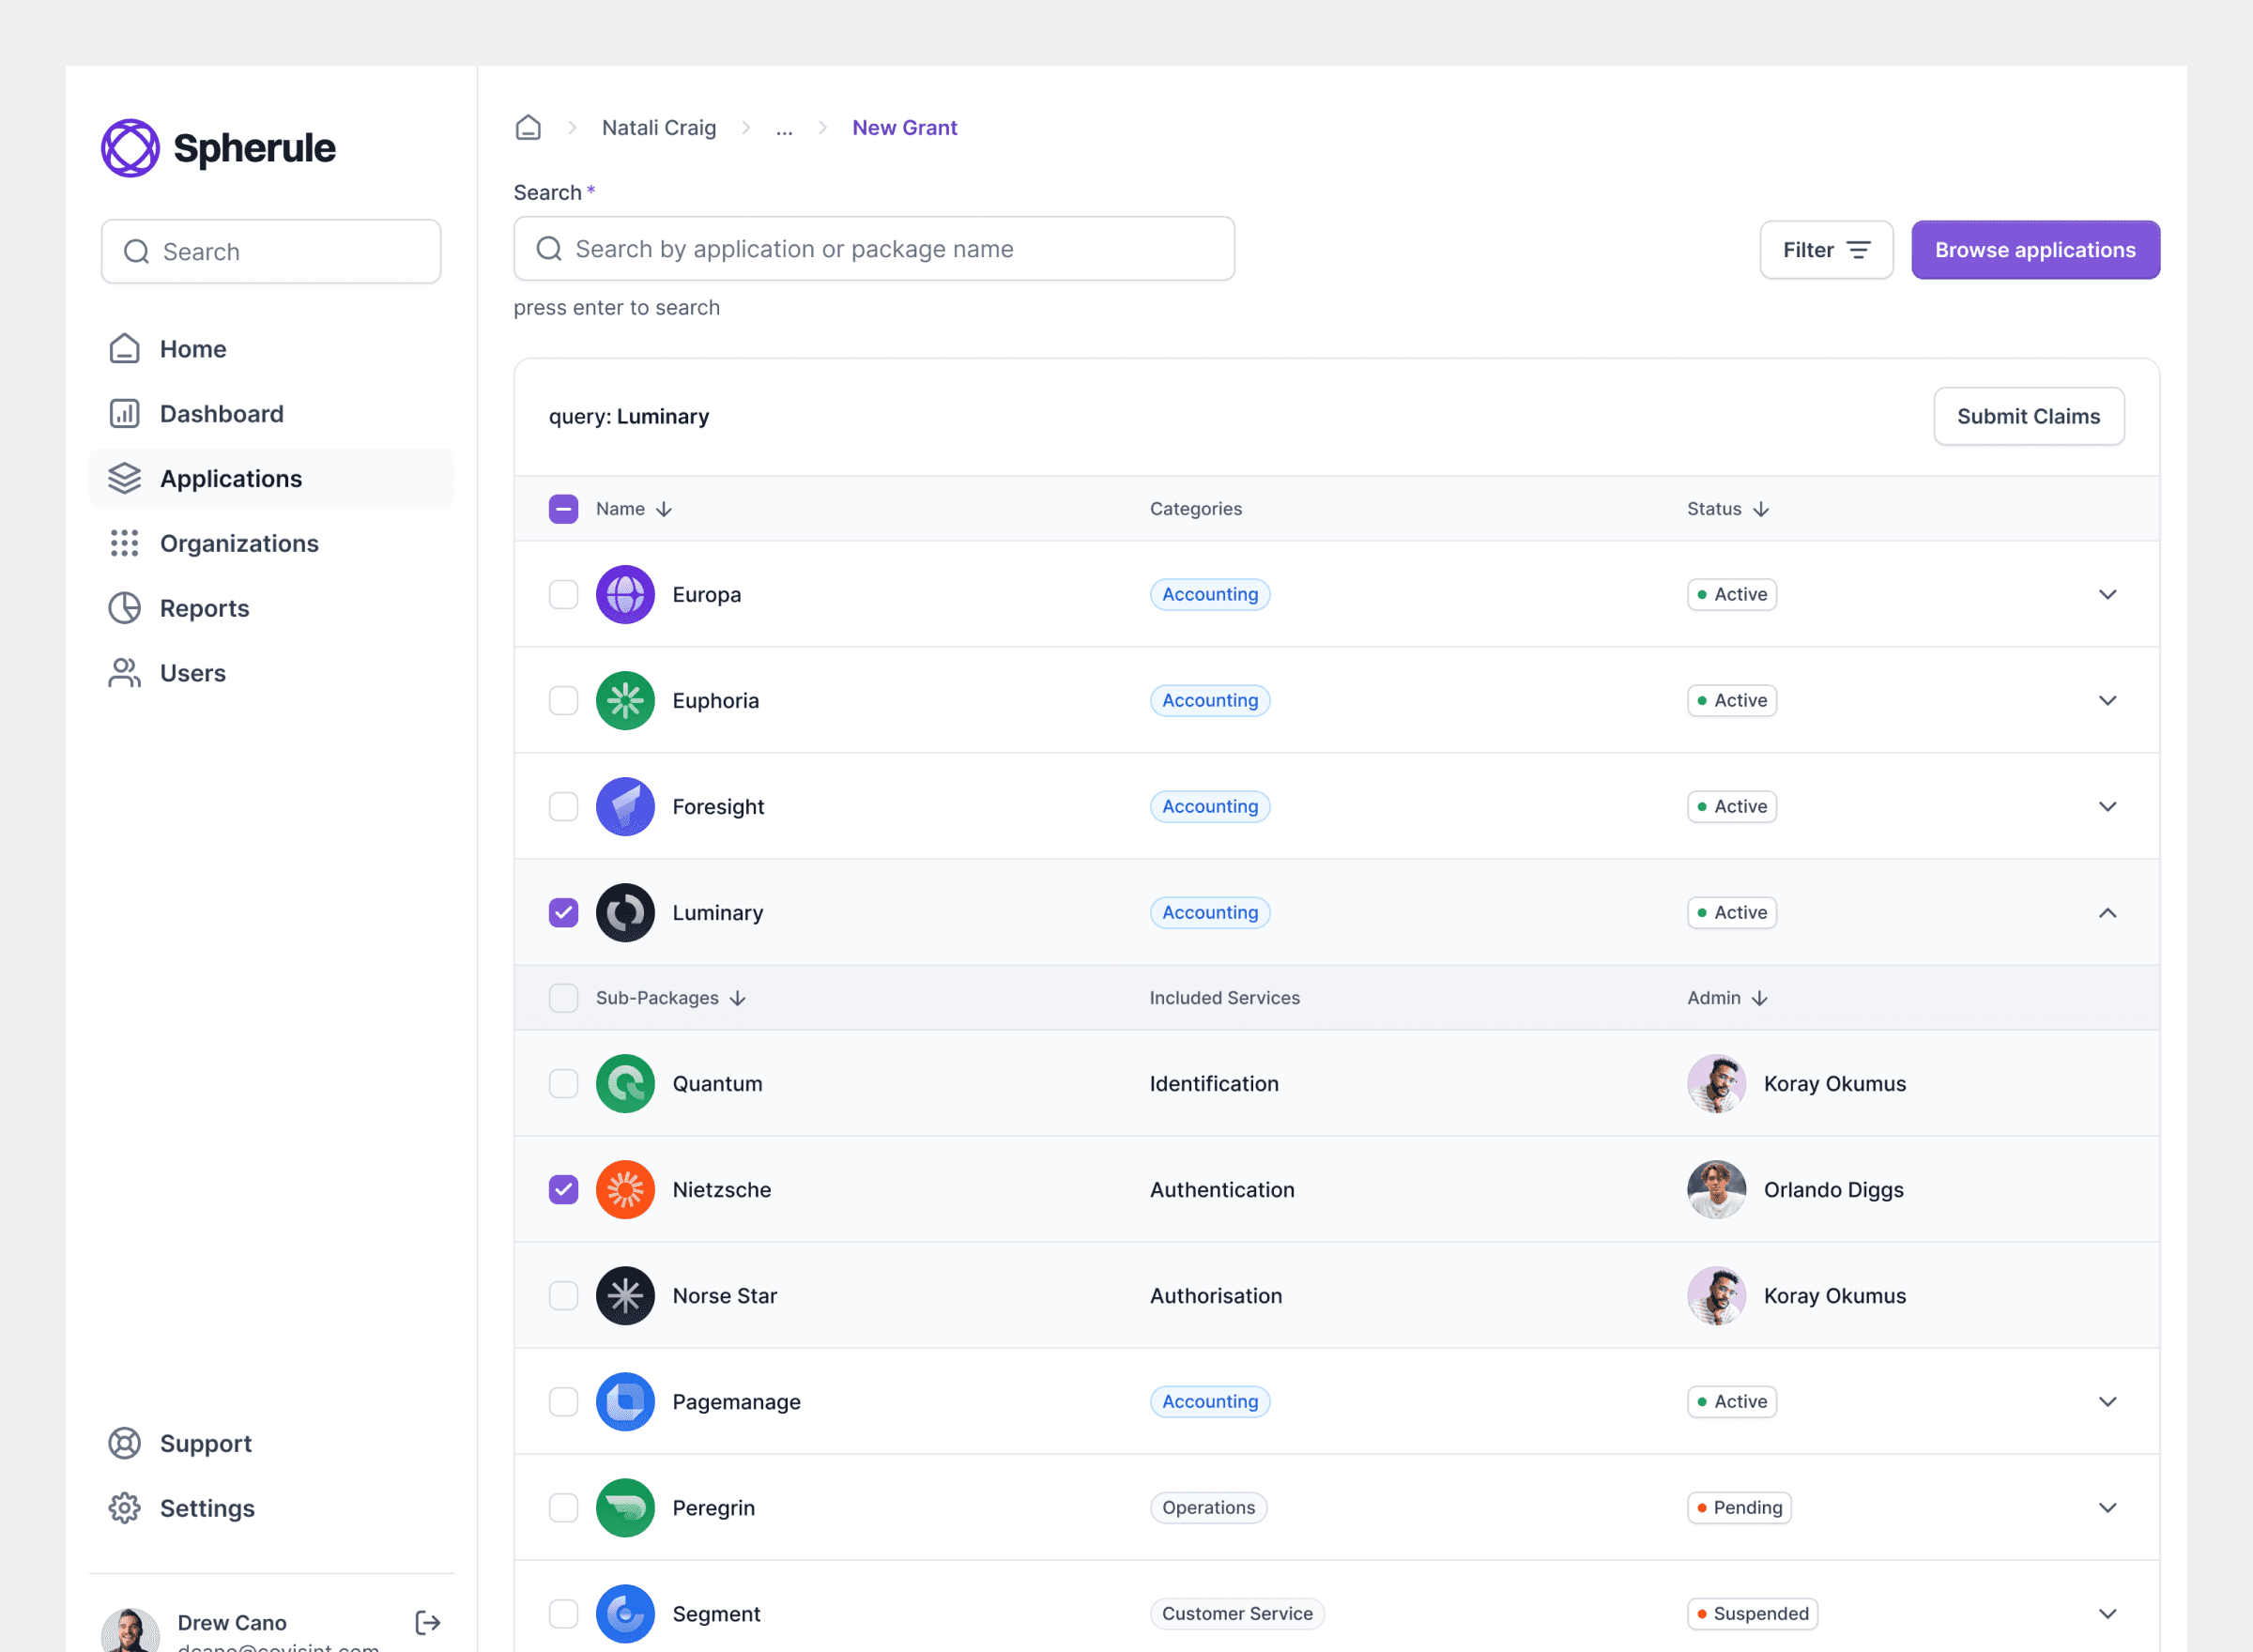This screenshot has width=2253, height=1652.
Task: Click the Browse applications button
Action: (x=2034, y=250)
